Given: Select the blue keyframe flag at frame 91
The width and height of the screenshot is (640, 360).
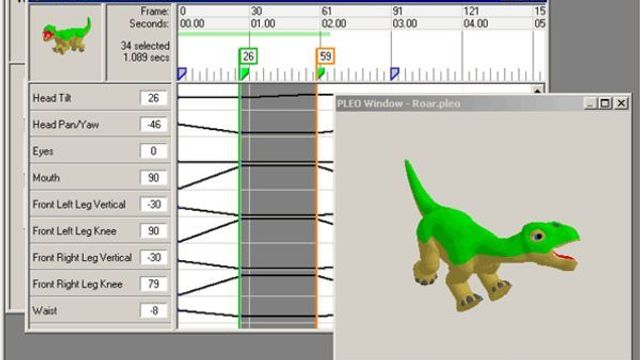Looking at the screenshot, I should pyautogui.click(x=395, y=74).
